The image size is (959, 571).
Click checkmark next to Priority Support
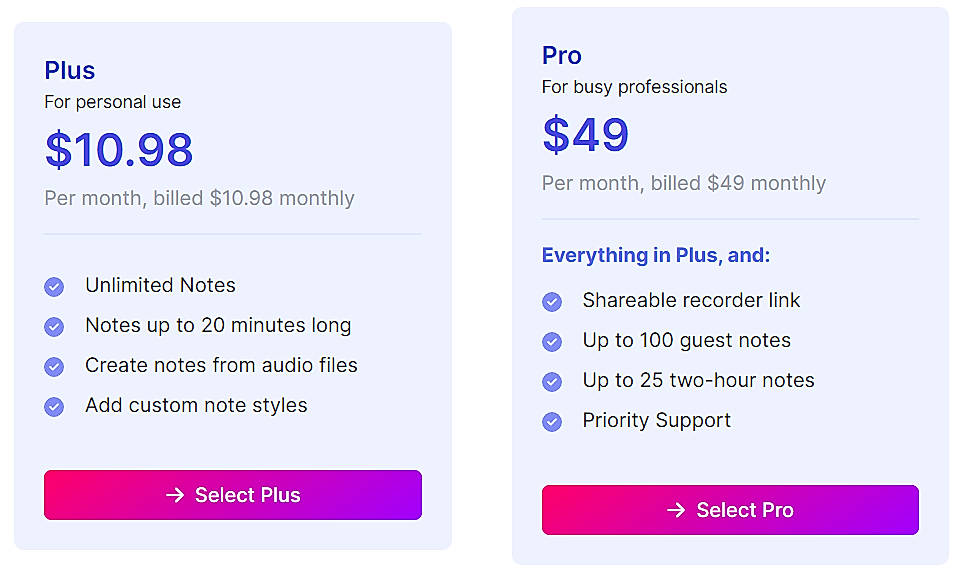click(552, 422)
